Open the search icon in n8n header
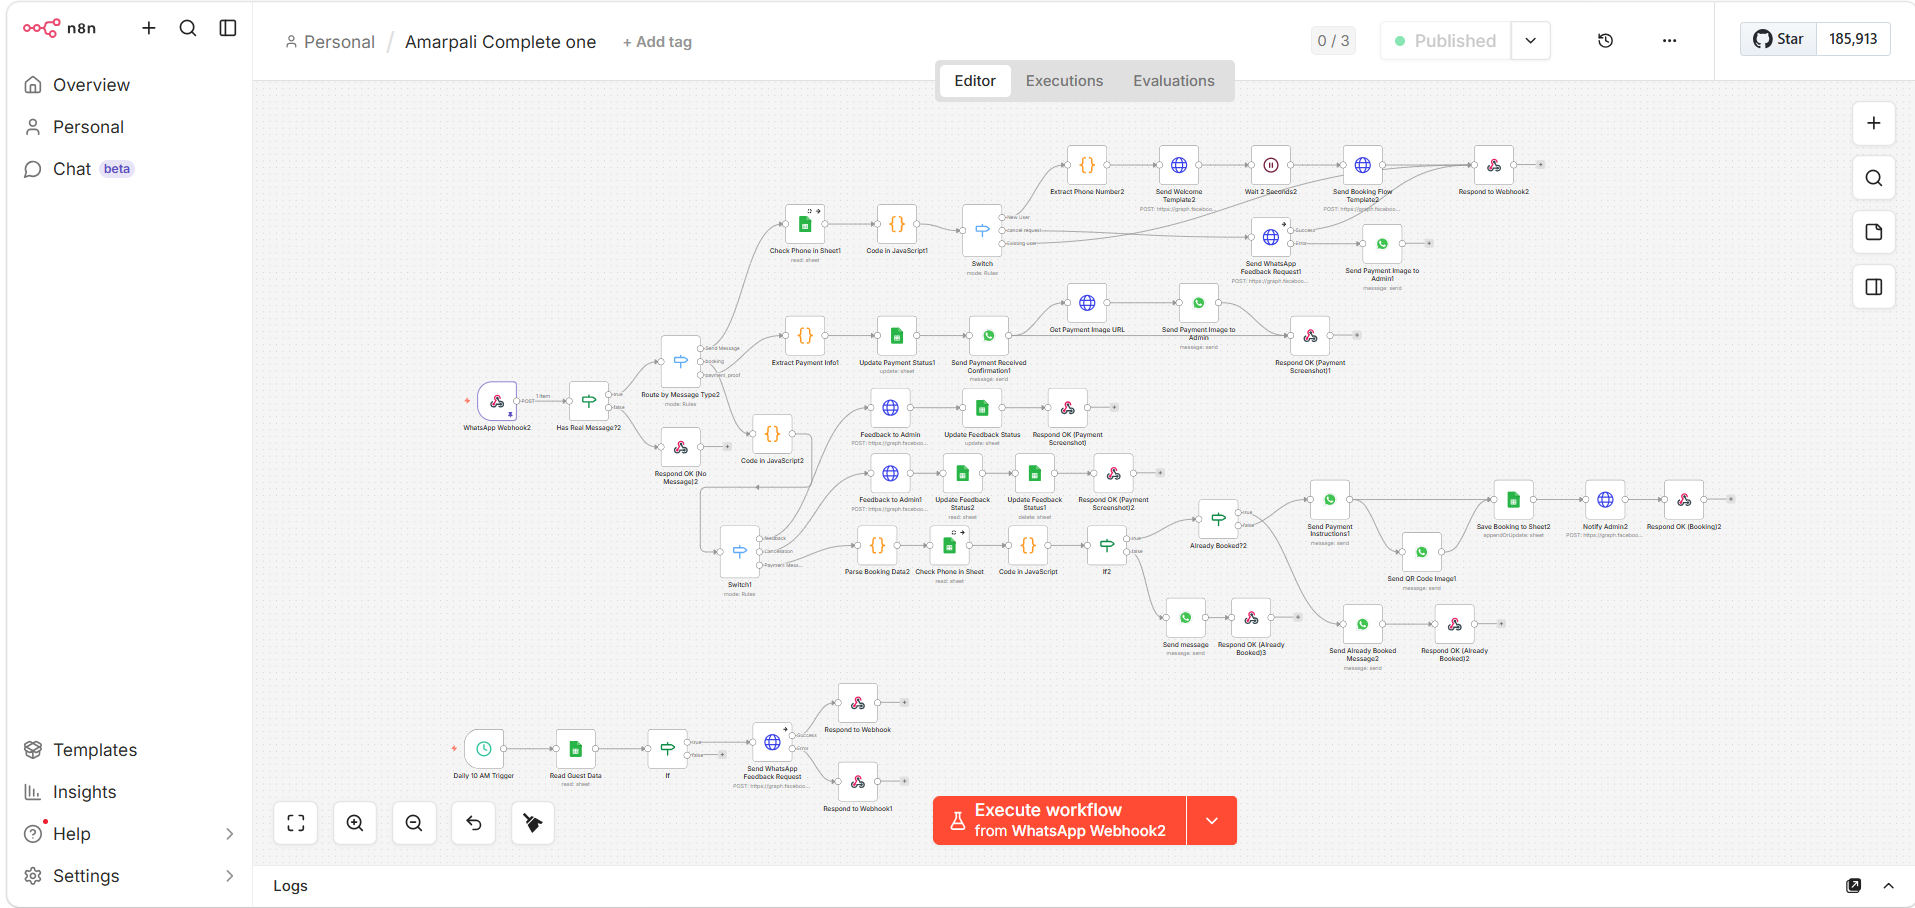Image resolution: width=1915 pixels, height=908 pixels. point(188,28)
